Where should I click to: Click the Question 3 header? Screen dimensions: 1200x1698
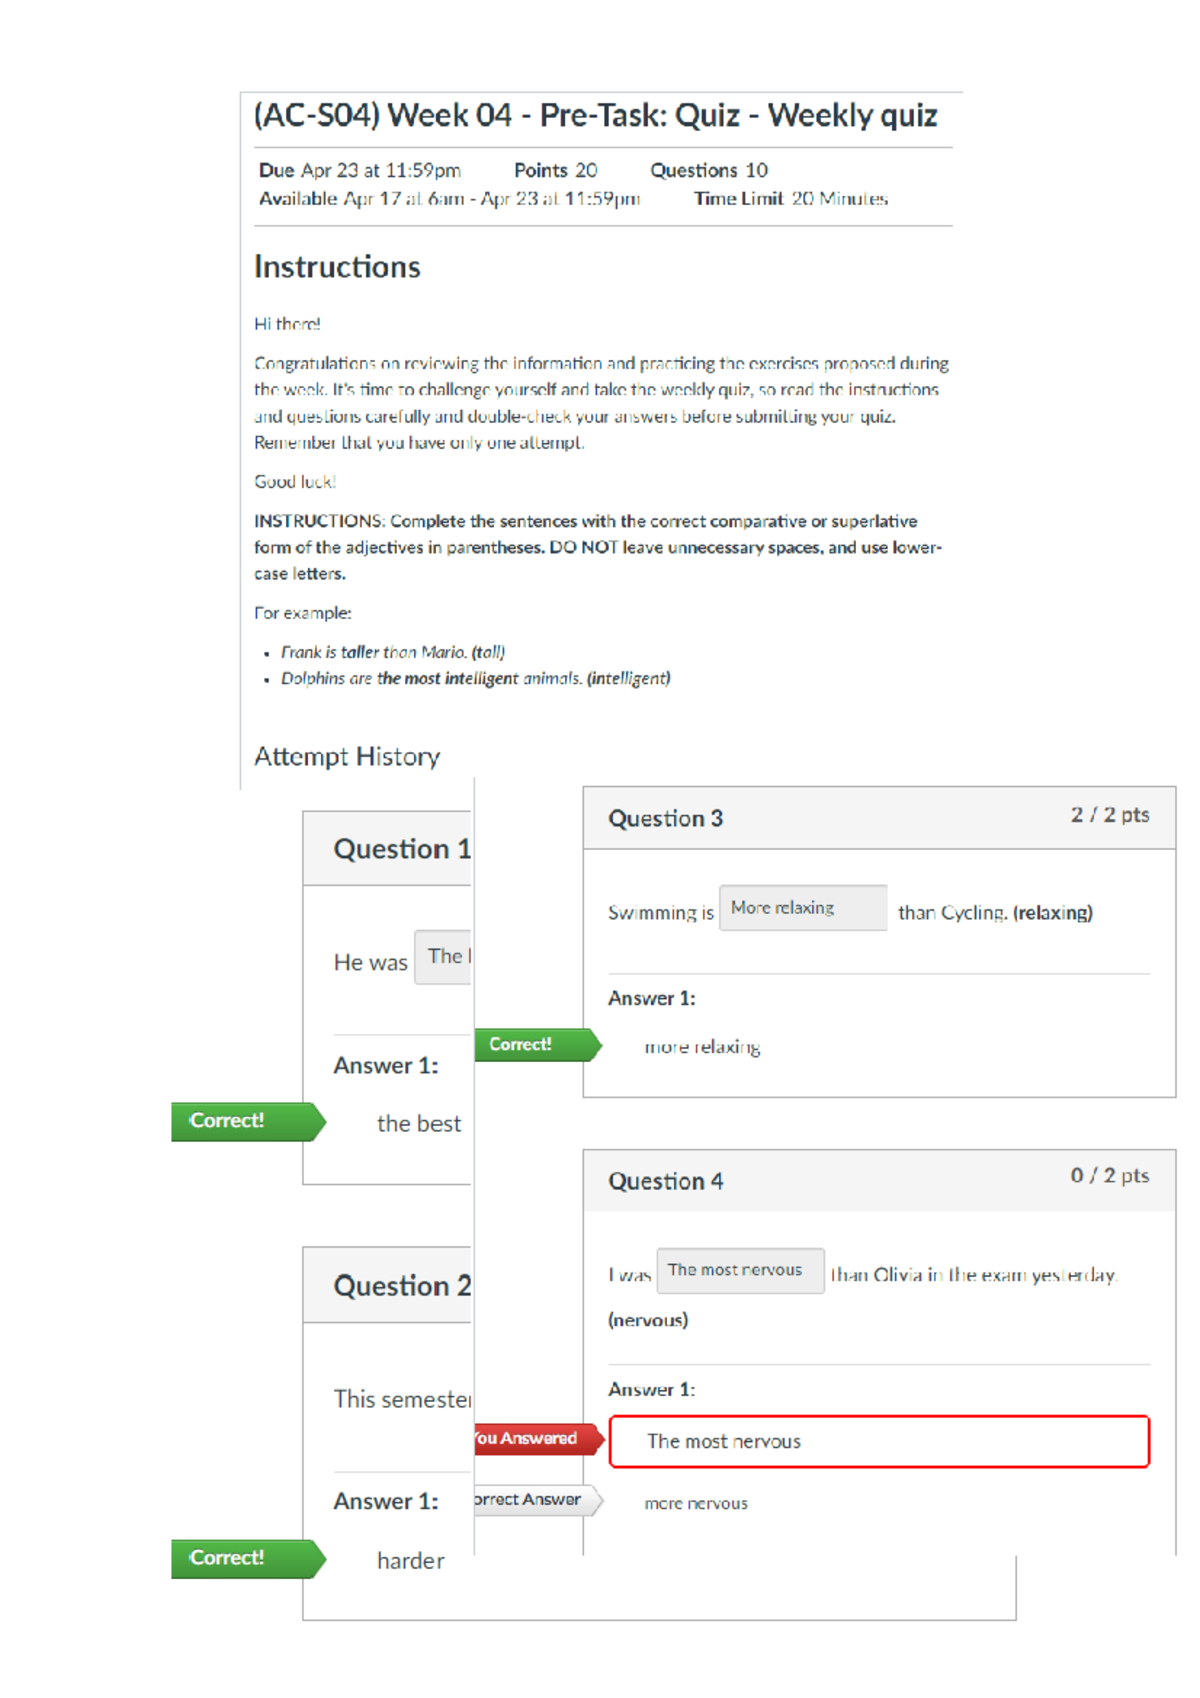click(x=879, y=818)
